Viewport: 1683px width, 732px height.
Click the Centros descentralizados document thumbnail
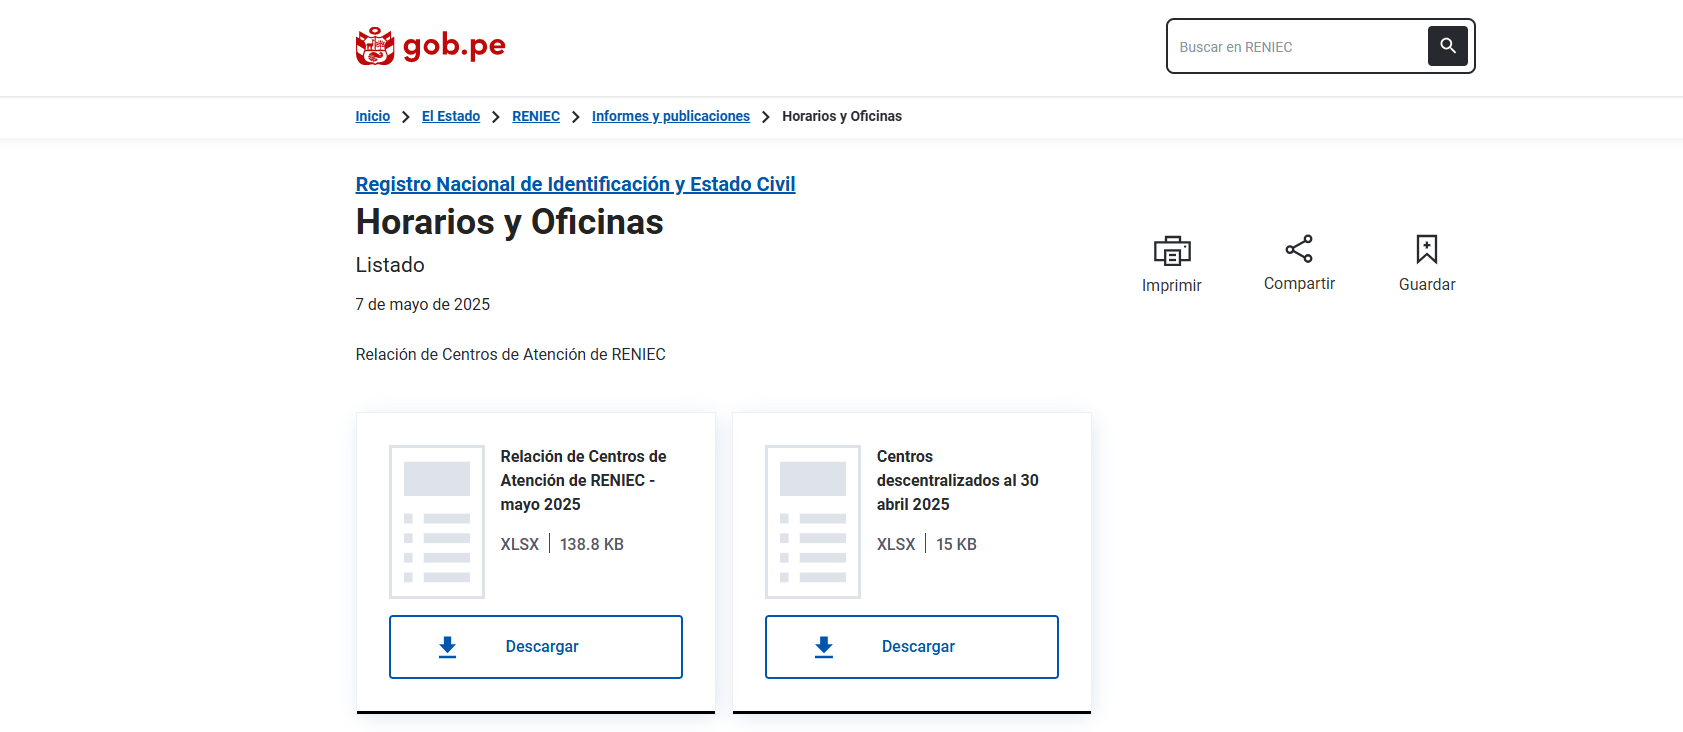point(813,522)
